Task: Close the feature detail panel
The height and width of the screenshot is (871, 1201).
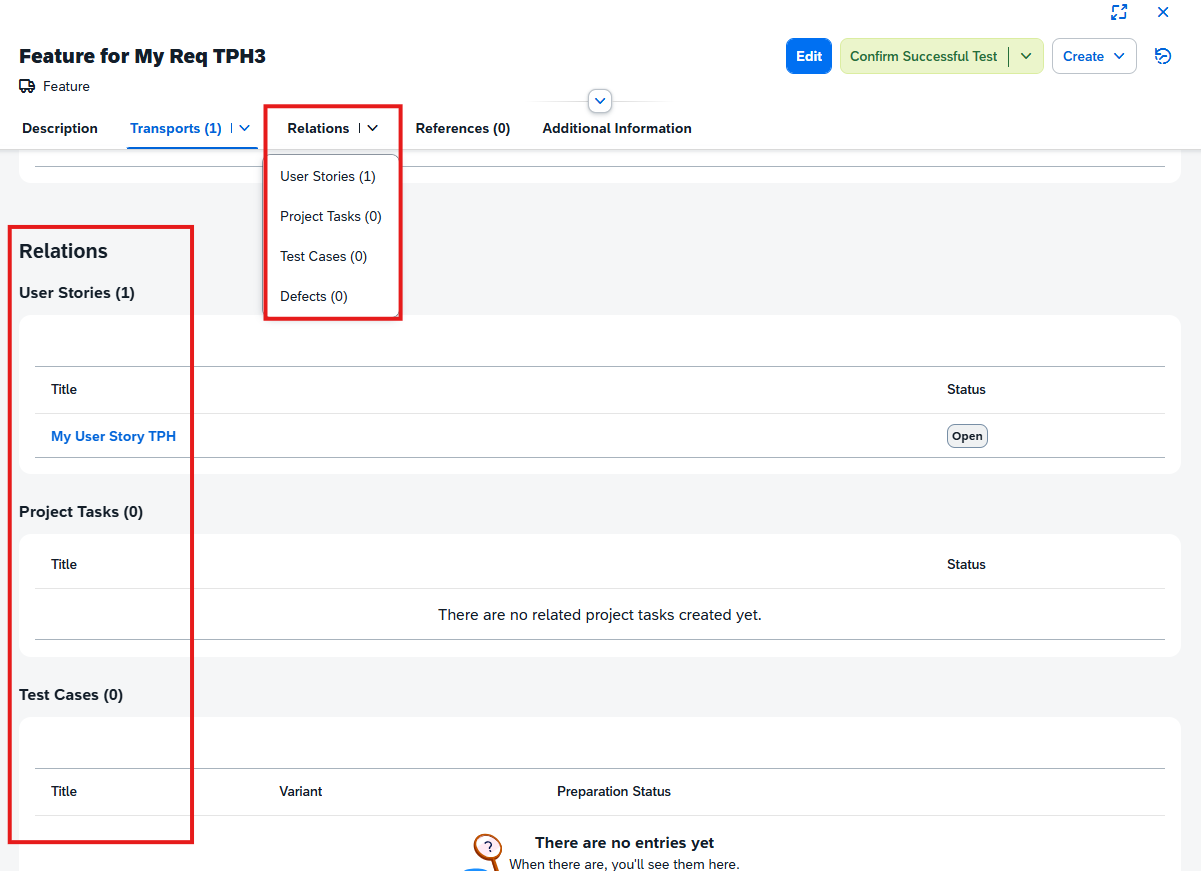Action: (x=1163, y=12)
